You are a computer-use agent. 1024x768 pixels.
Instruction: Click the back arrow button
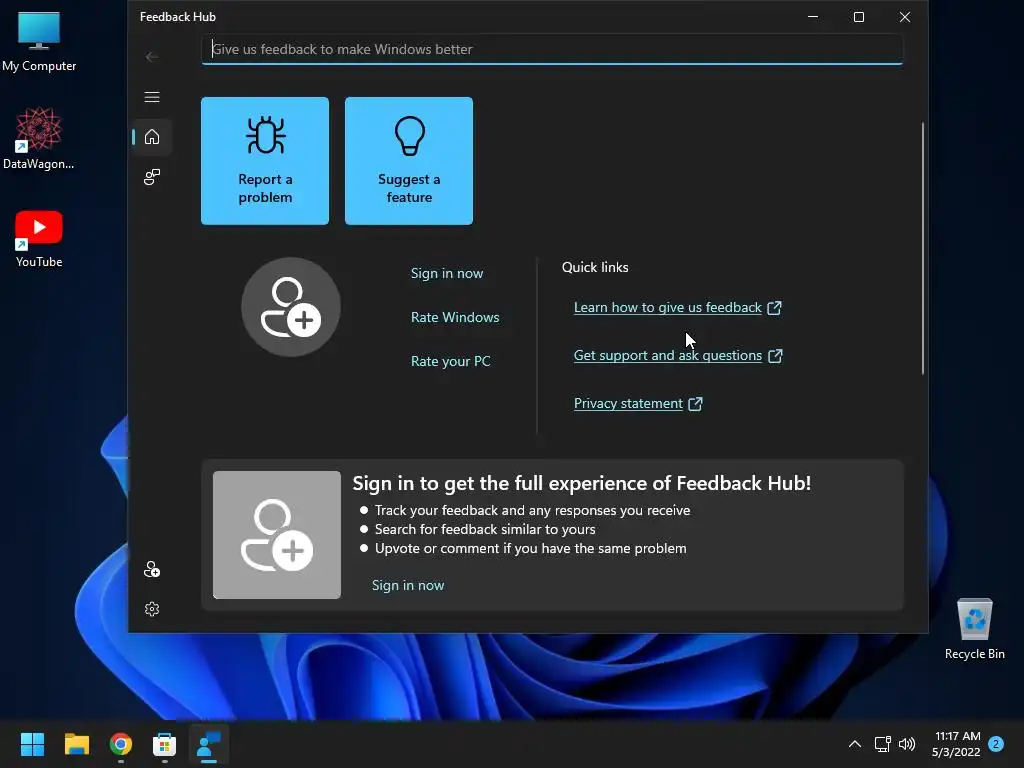pos(152,57)
